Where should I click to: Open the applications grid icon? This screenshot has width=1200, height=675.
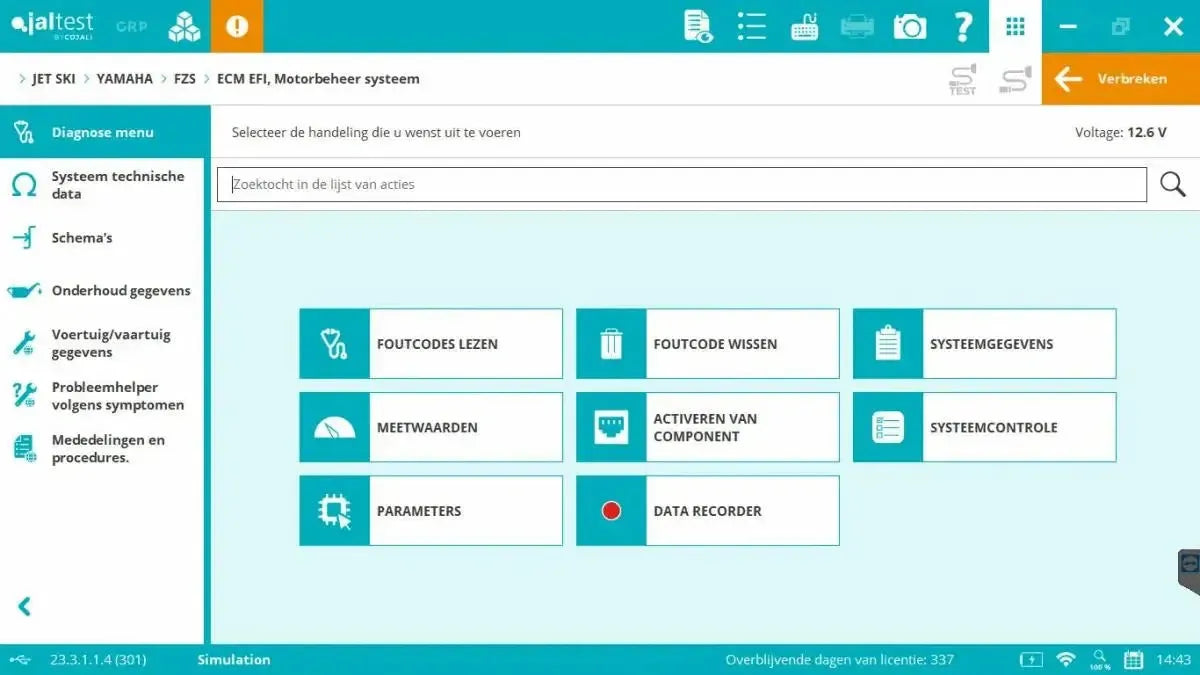[x=1015, y=26]
